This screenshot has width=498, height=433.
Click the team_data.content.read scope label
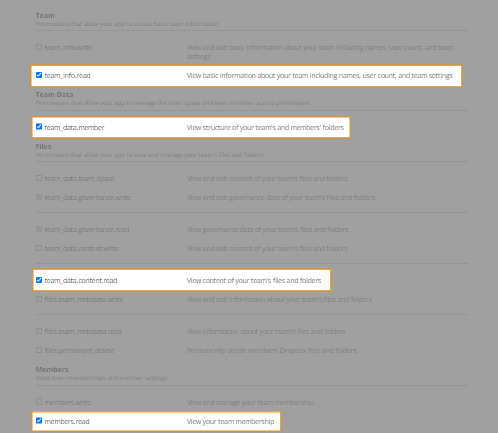[x=81, y=281]
